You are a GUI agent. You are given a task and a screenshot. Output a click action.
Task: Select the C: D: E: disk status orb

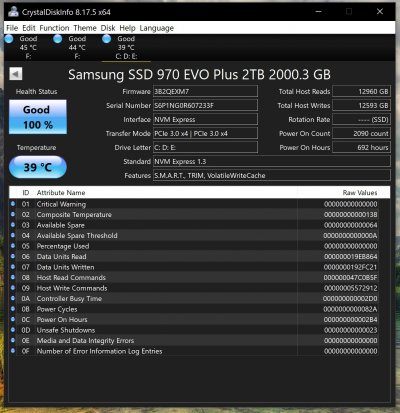click(x=107, y=39)
